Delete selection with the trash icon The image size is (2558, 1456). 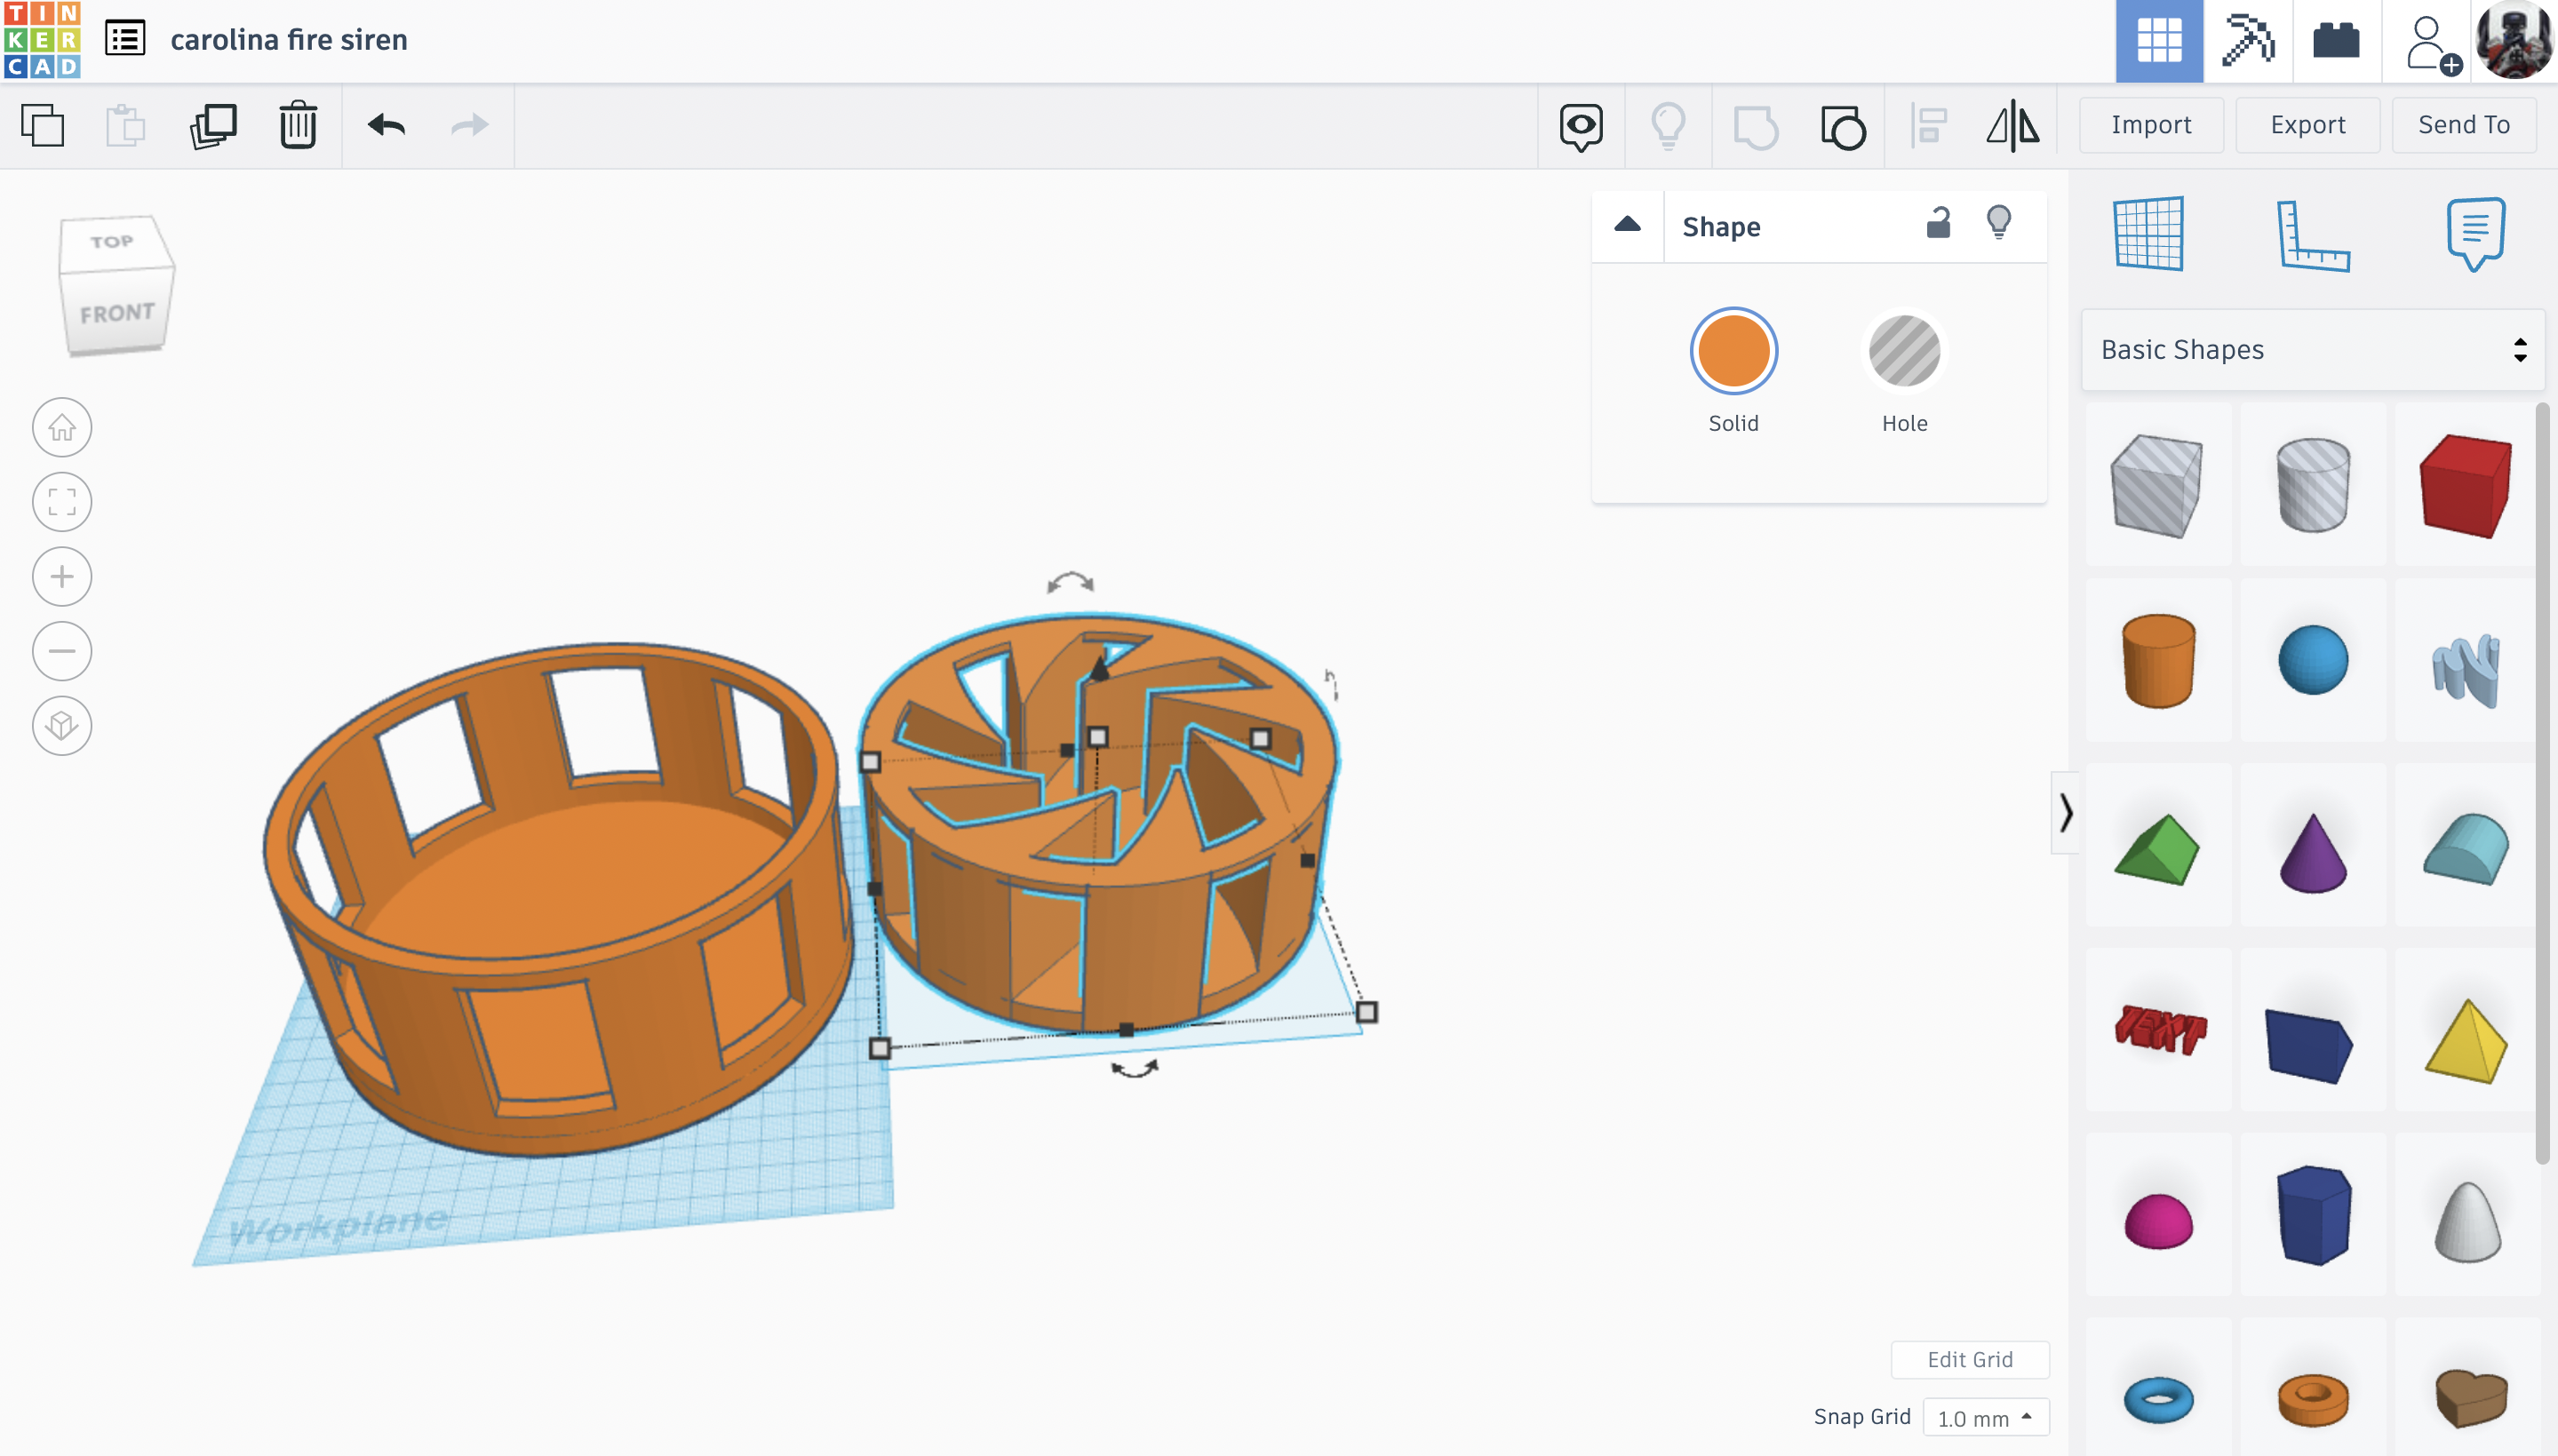point(298,126)
